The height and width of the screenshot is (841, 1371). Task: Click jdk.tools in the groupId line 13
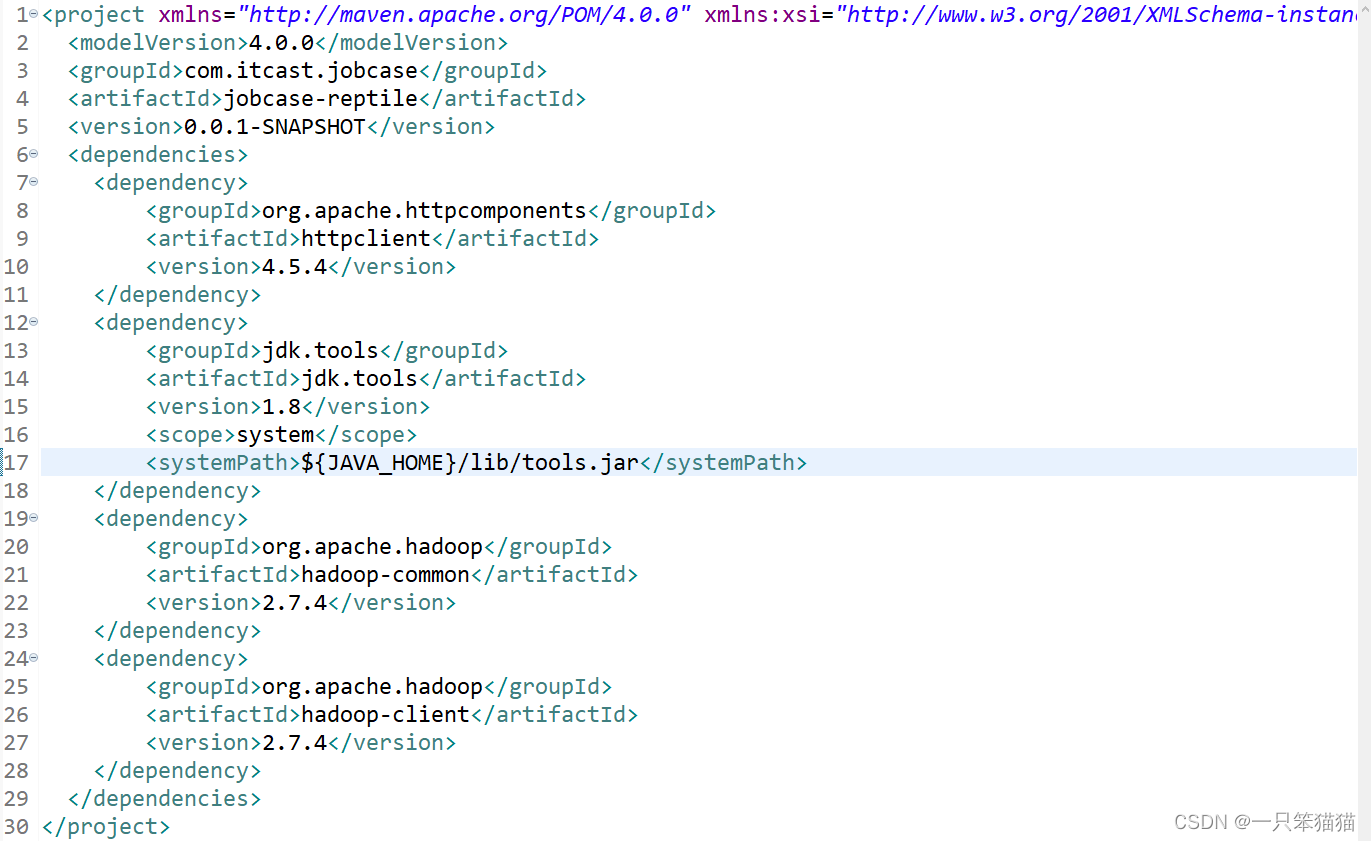pos(320,351)
